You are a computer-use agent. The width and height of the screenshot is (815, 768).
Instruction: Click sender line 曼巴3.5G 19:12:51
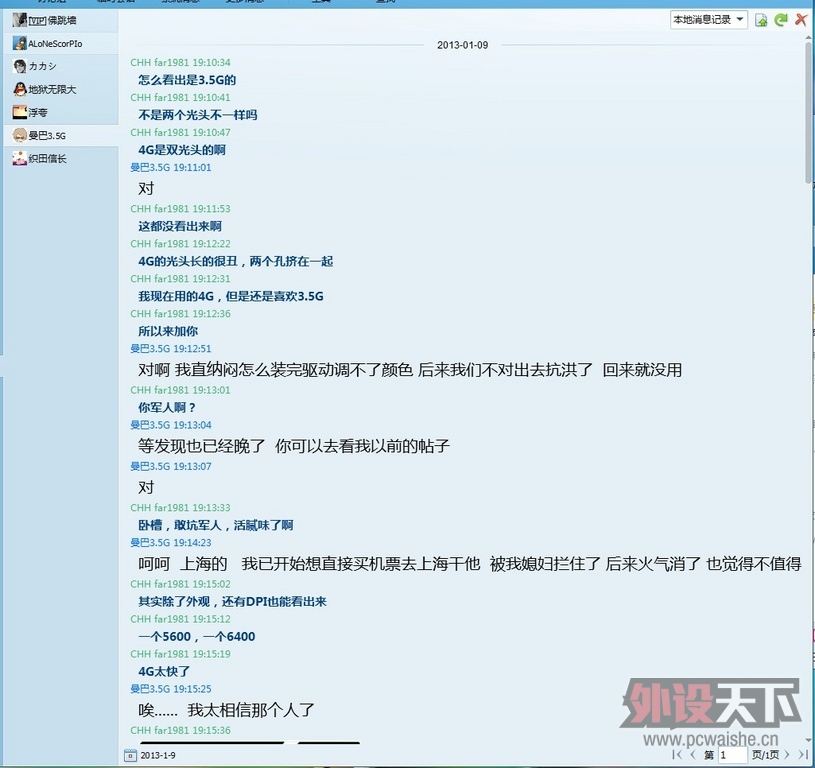[170, 349]
